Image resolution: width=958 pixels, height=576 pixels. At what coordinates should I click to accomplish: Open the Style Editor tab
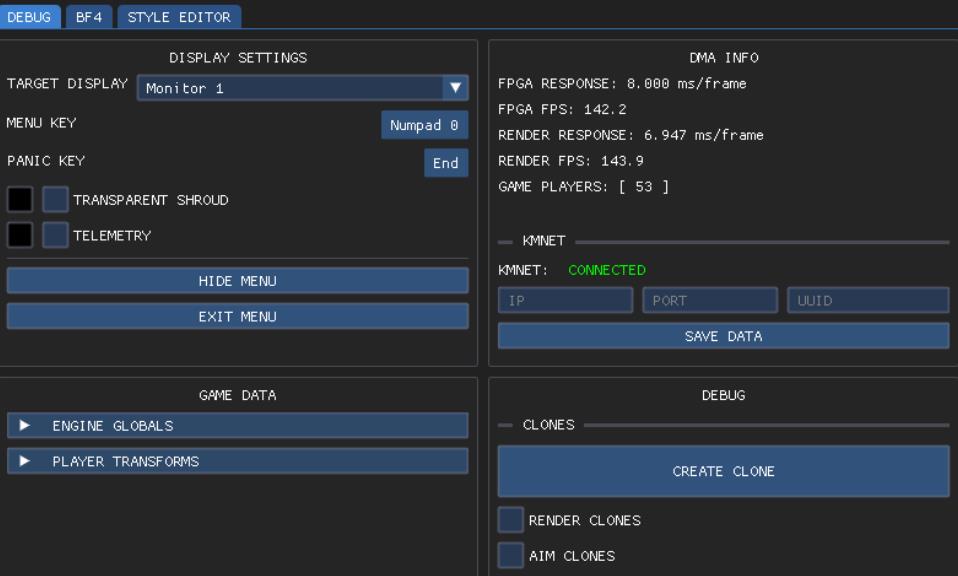(x=179, y=17)
